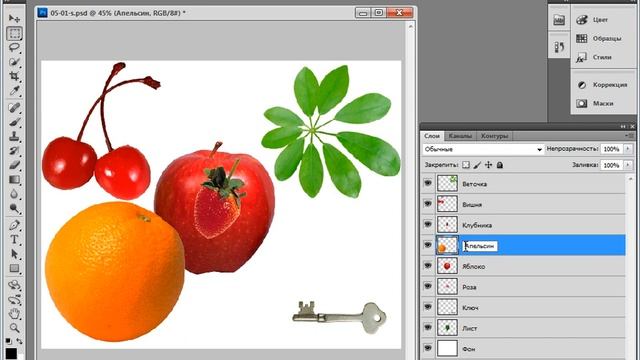Select the Роза layer by name
Screen dimensions: 640x360
469,287
